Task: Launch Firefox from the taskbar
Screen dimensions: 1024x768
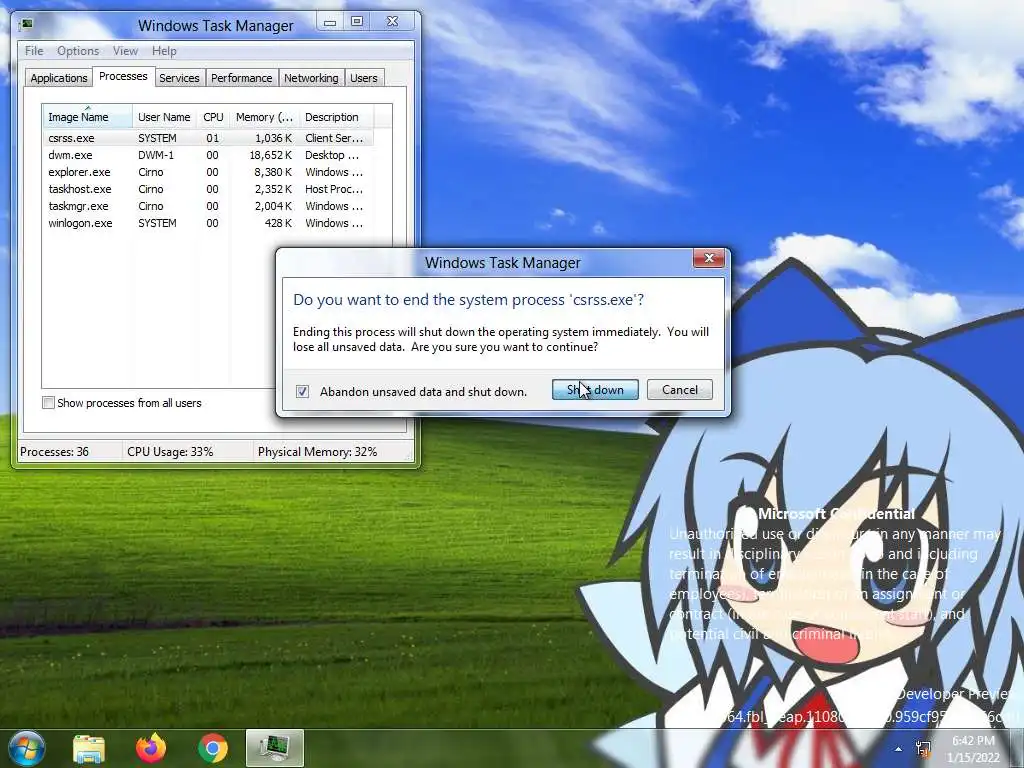Action: point(151,748)
